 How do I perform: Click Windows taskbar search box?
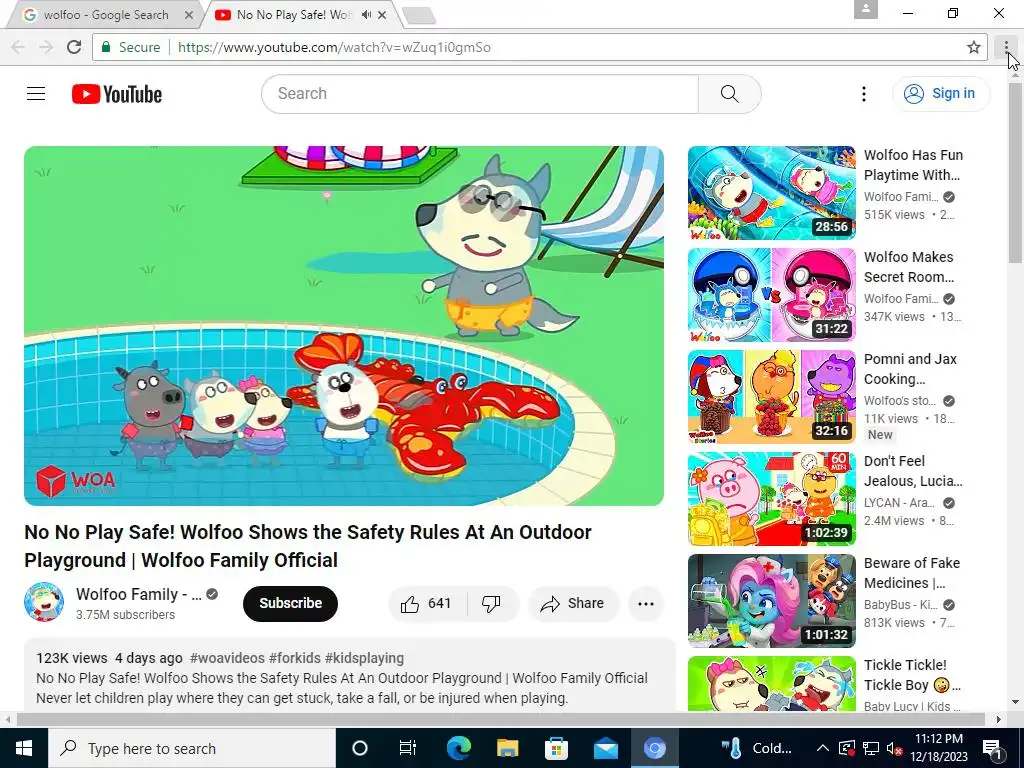click(x=192, y=748)
